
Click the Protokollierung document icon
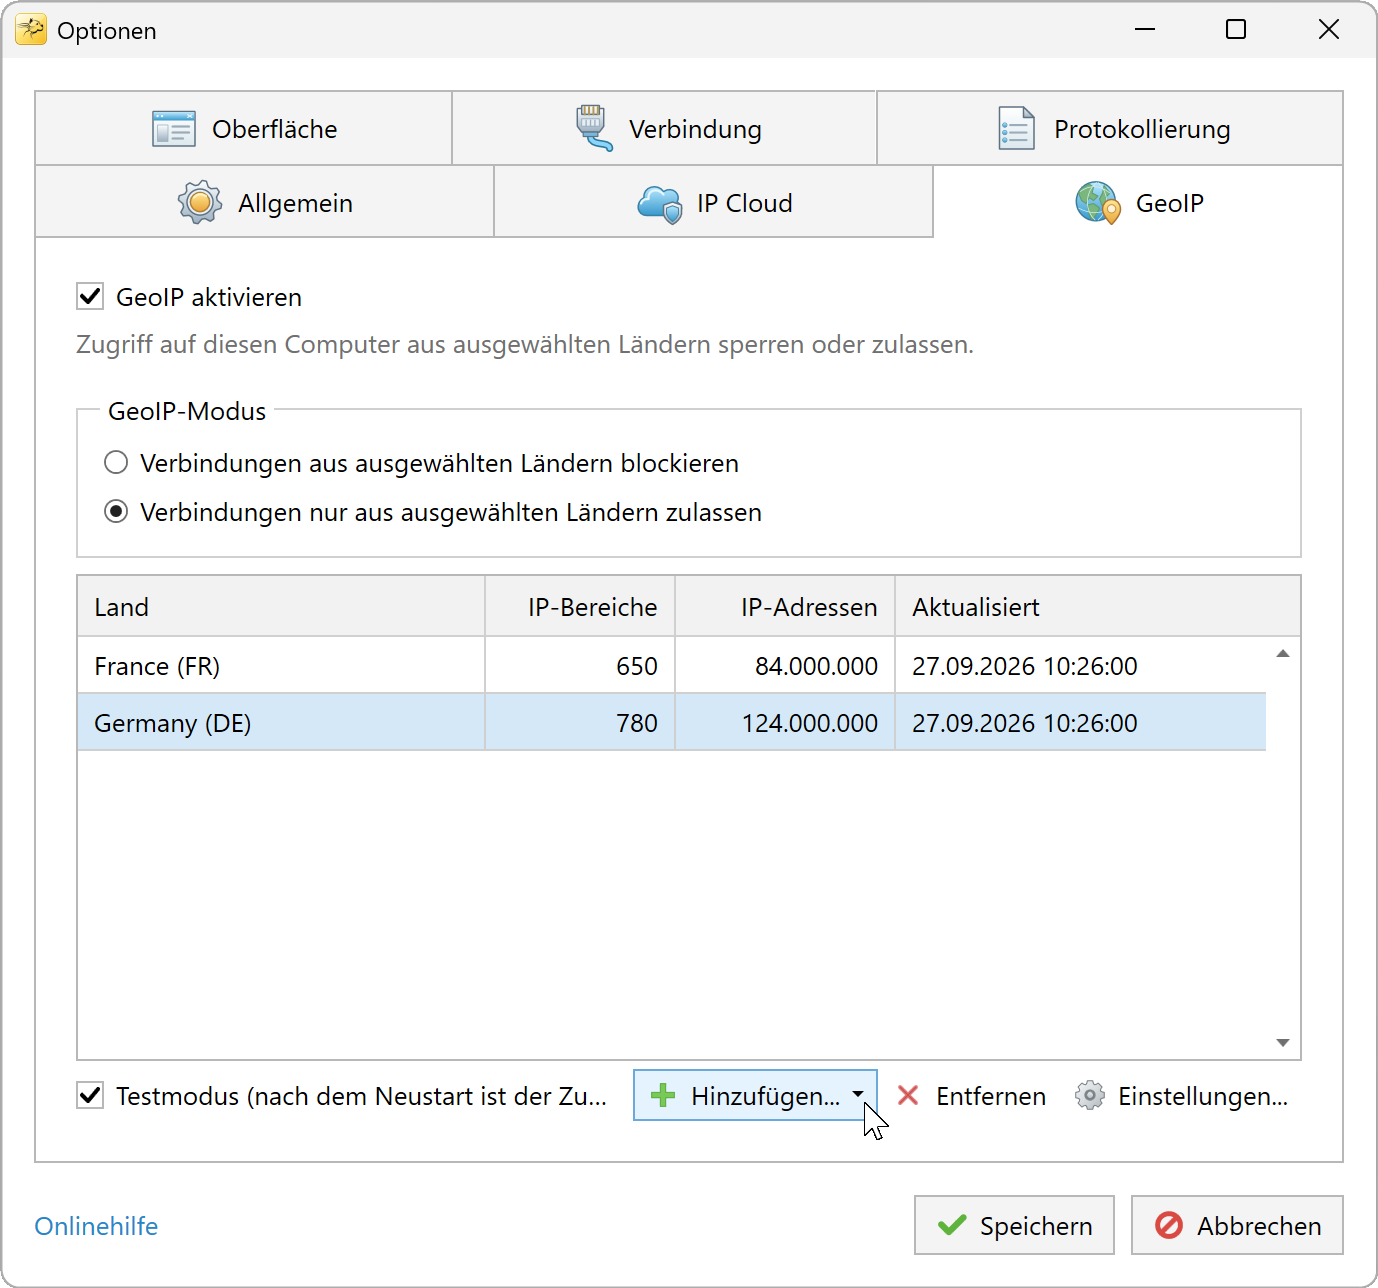pos(1017,129)
